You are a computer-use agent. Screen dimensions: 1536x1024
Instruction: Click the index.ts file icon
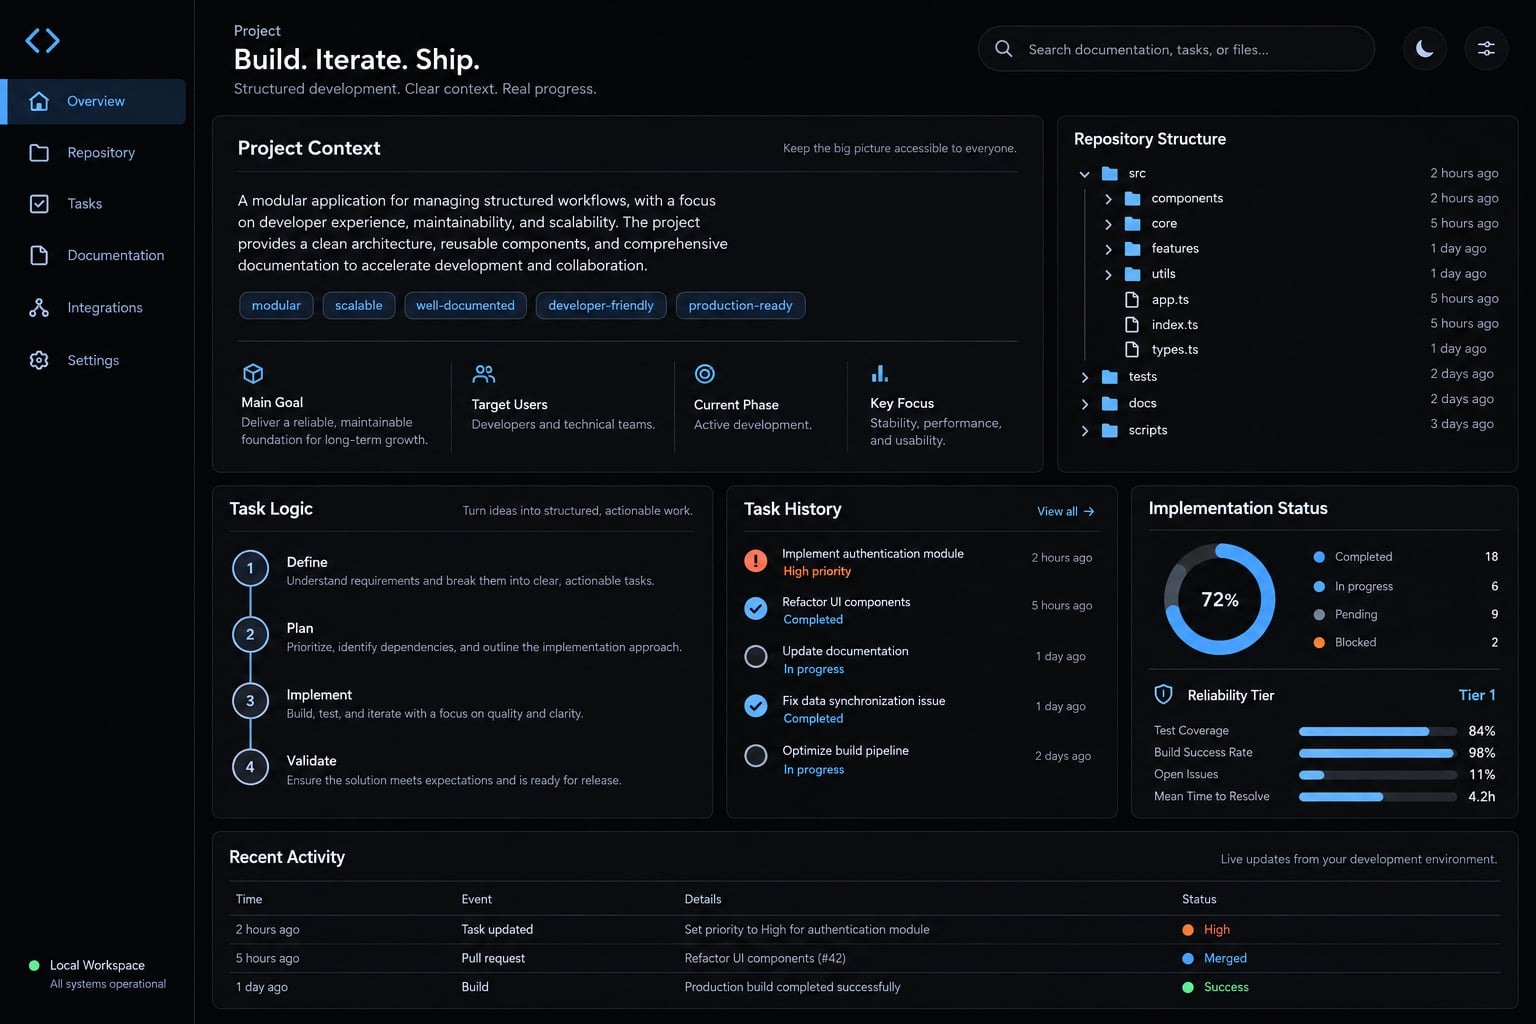pos(1132,324)
